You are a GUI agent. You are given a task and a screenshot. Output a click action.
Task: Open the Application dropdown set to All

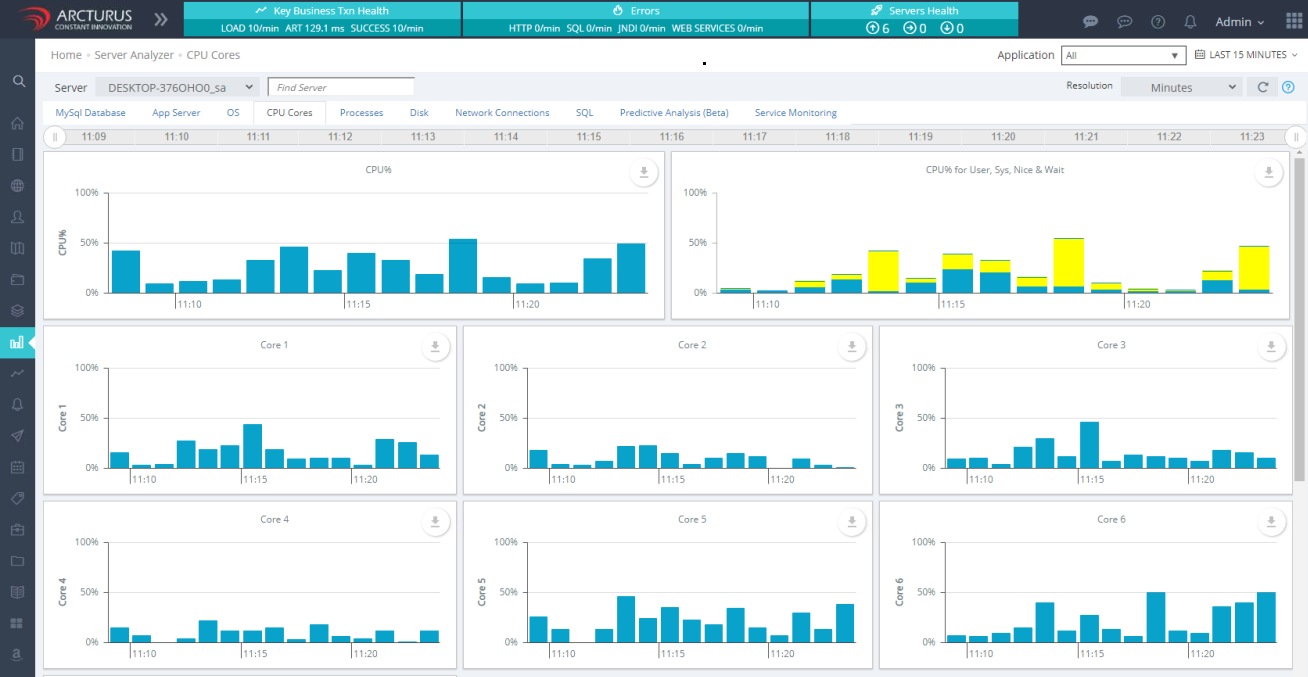point(1123,55)
